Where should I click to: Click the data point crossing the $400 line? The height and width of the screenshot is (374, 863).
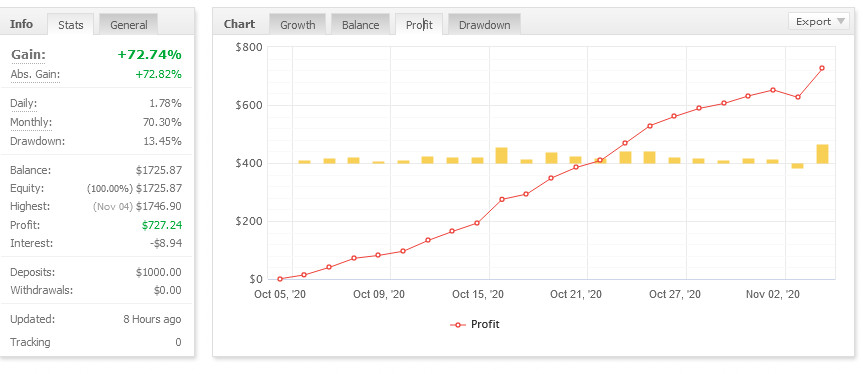click(x=600, y=161)
